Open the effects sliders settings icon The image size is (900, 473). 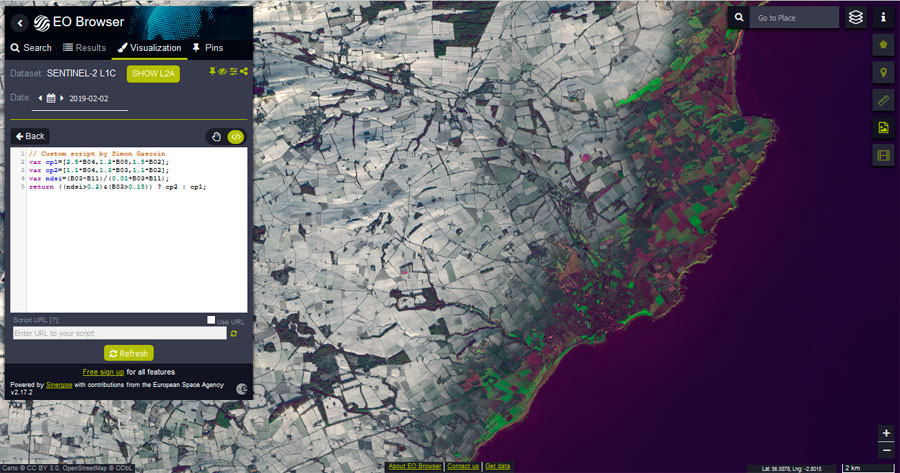pos(233,71)
